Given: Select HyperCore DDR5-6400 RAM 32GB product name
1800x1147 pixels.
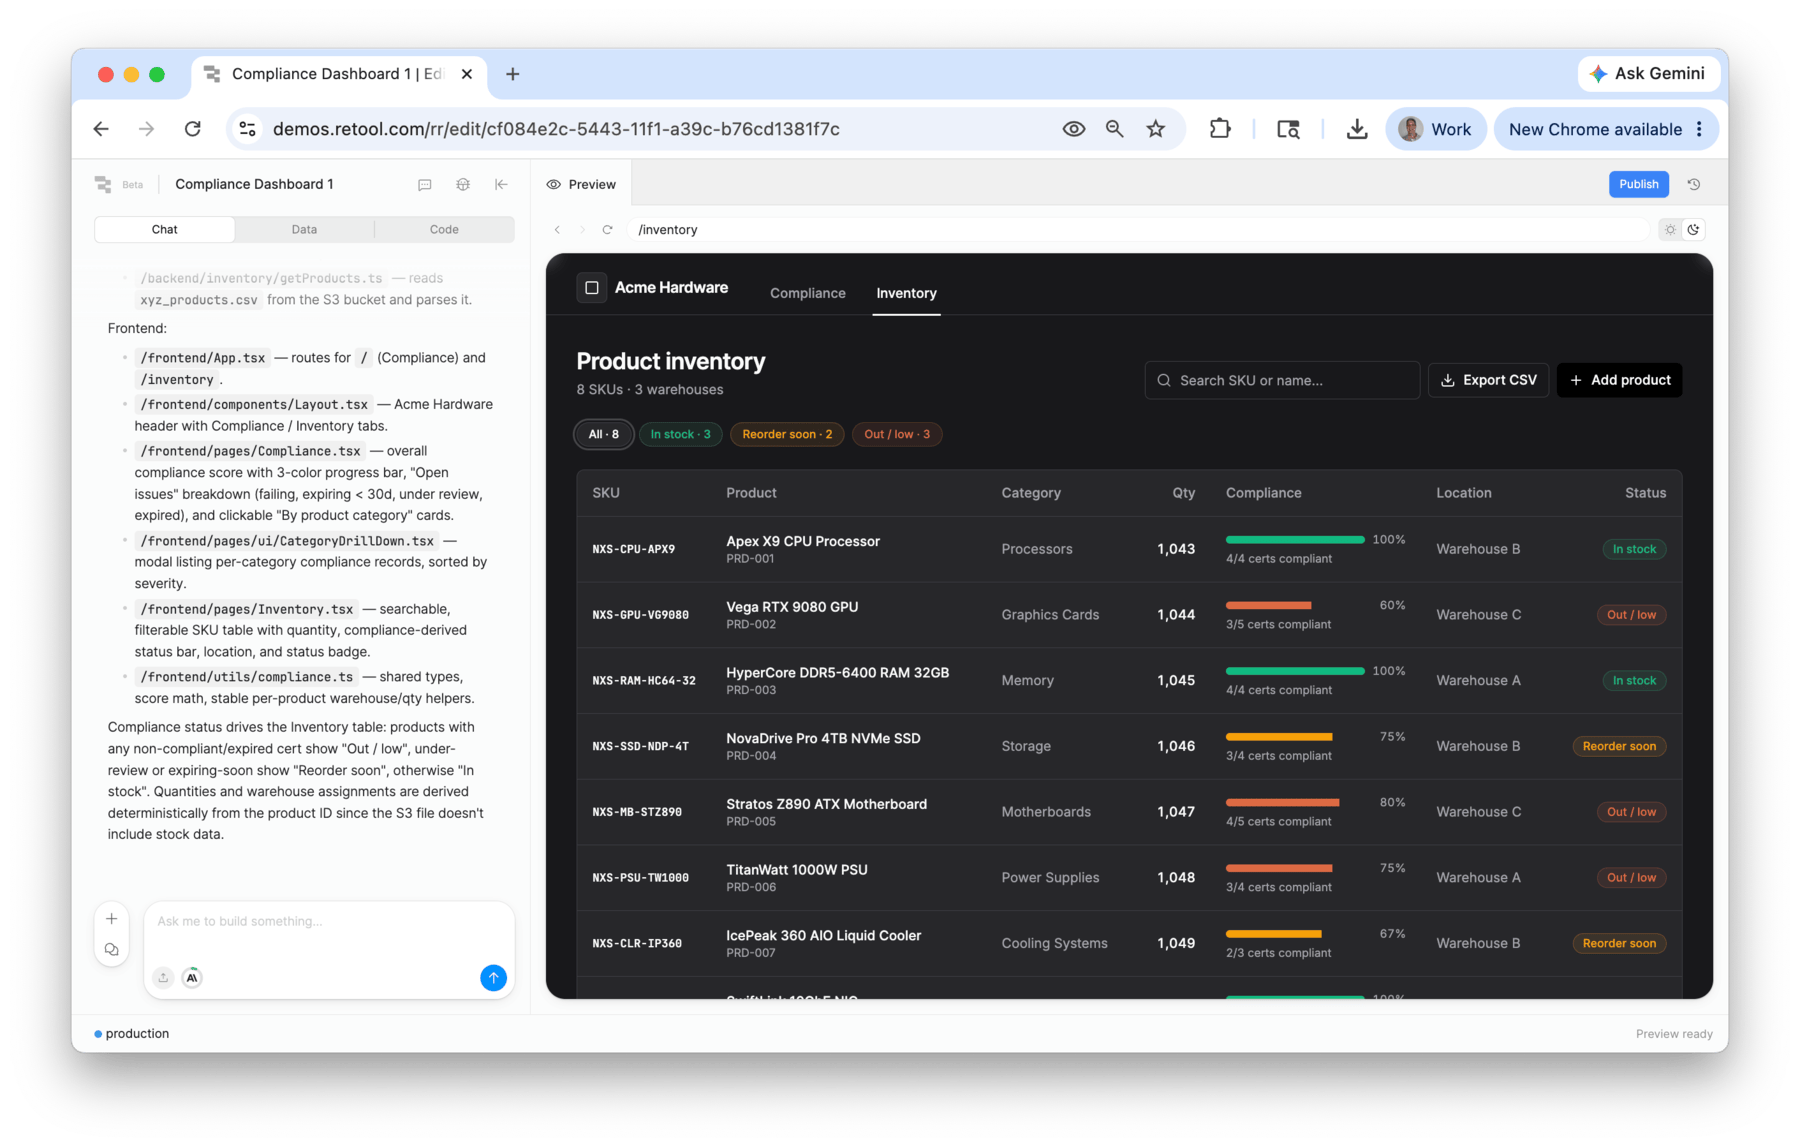Looking at the screenshot, I should click(837, 673).
